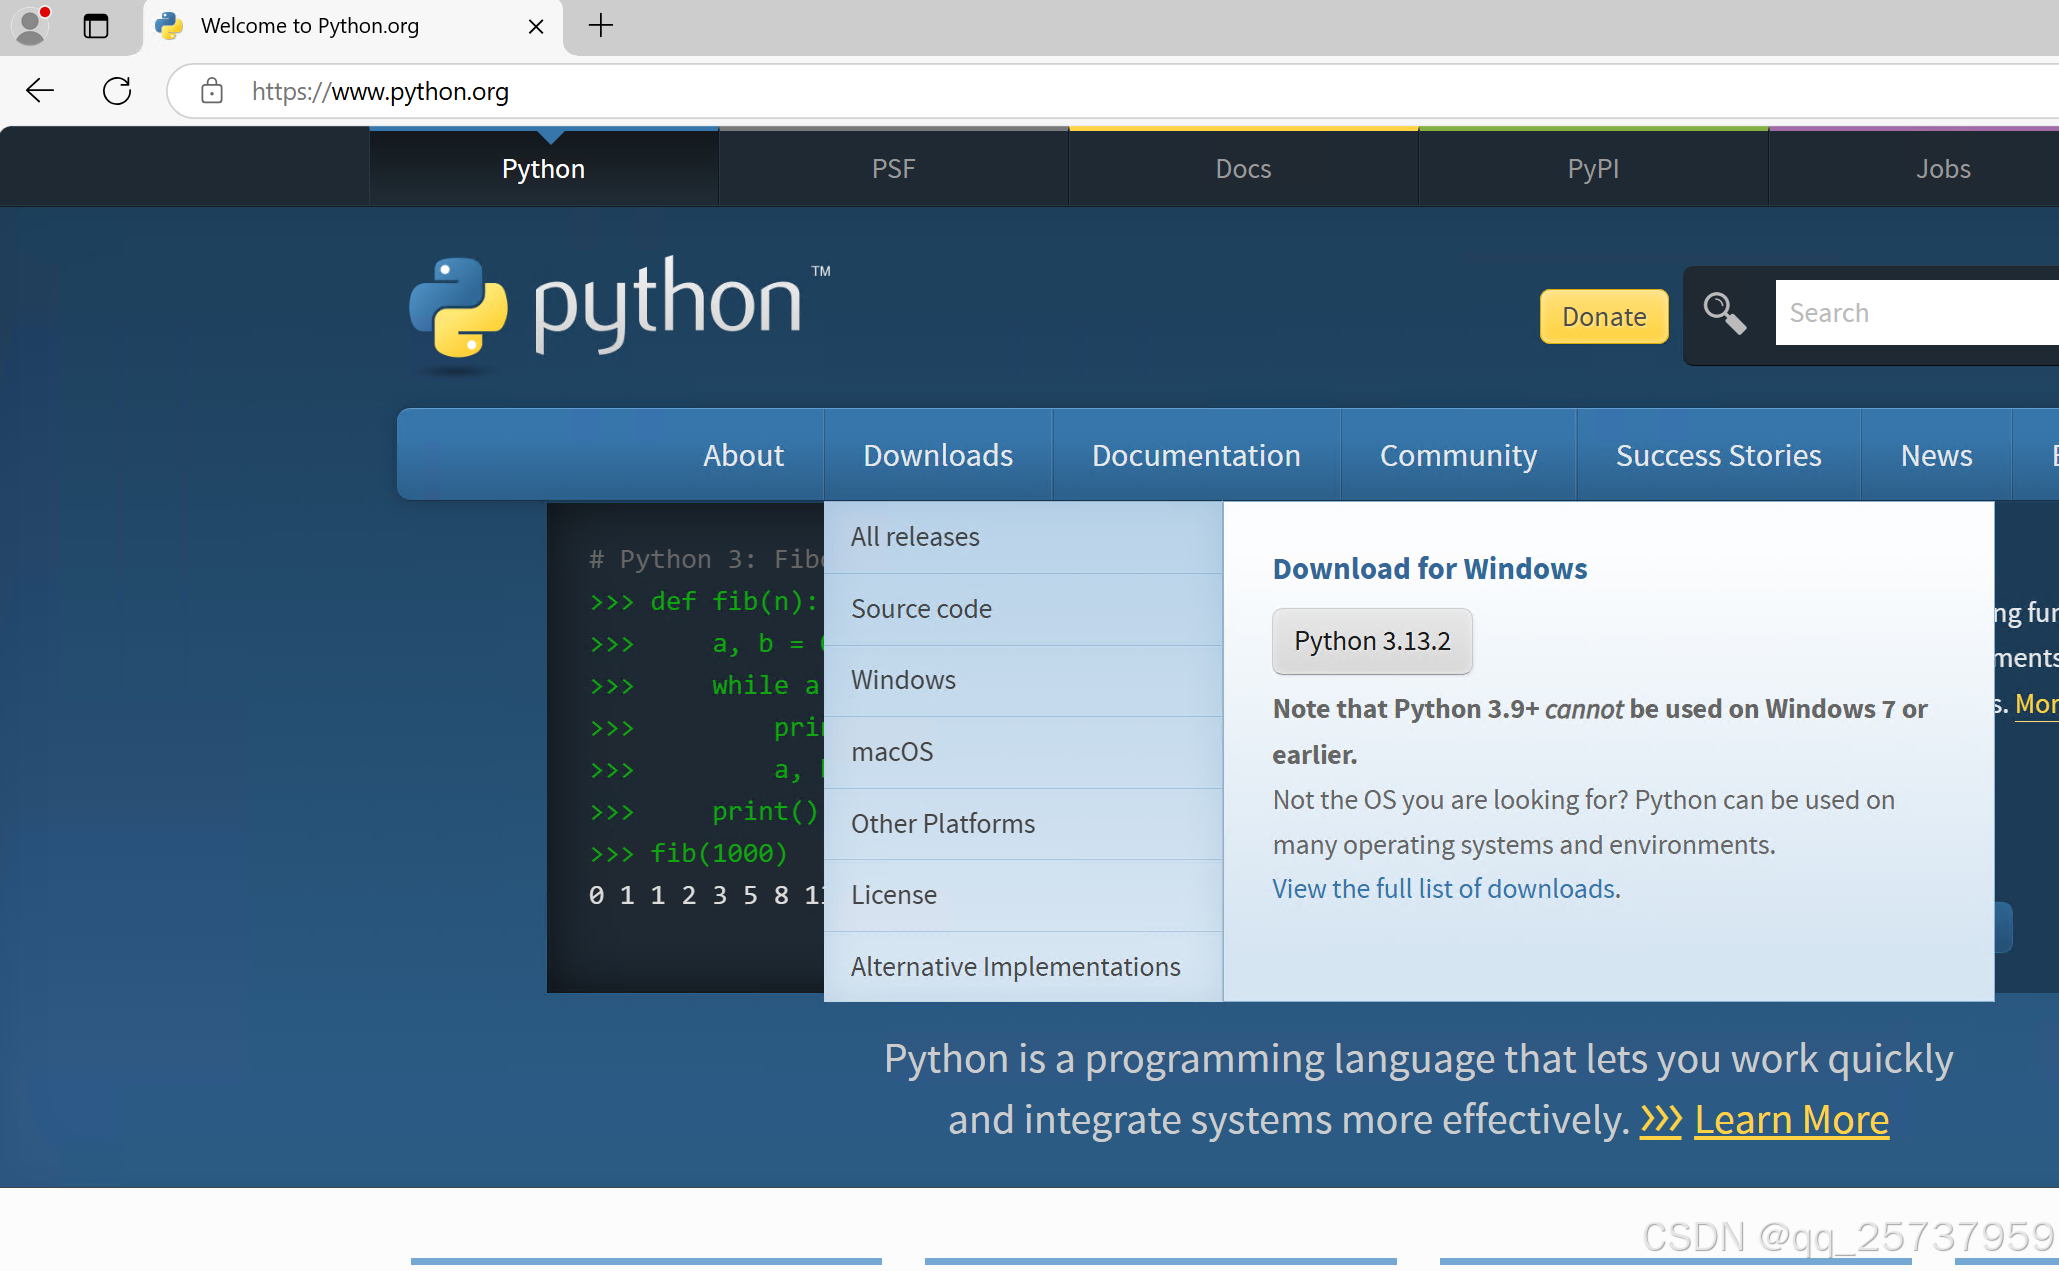Click the Python 3.13.2 download button
Image resolution: width=2059 pixels, height=1271 pixels.
click(1371, 641)
